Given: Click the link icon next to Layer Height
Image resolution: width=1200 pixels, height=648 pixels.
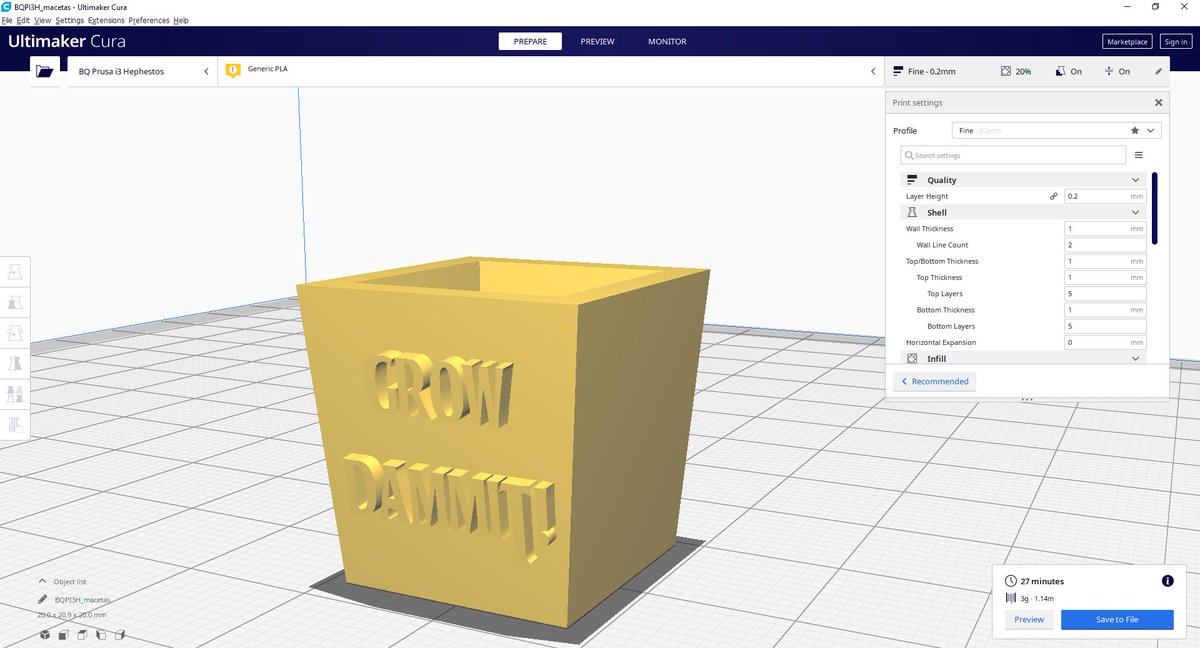Looking at the screenshot, I should (1053, 196).
